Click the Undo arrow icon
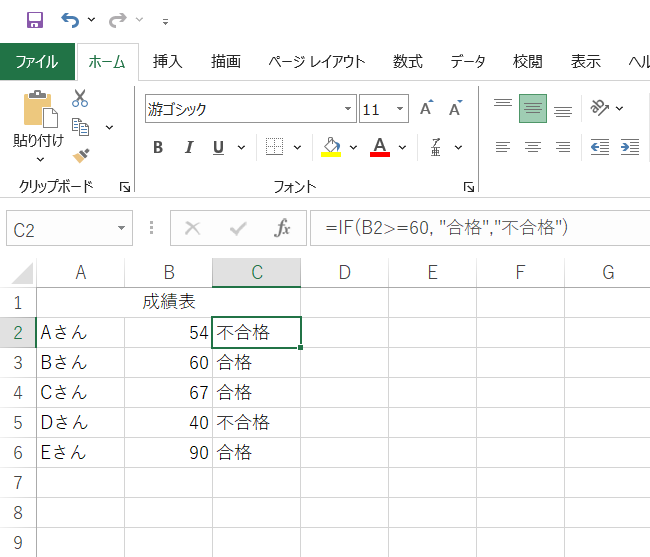The width and height of the screenshot is (650, 557). 69,20
